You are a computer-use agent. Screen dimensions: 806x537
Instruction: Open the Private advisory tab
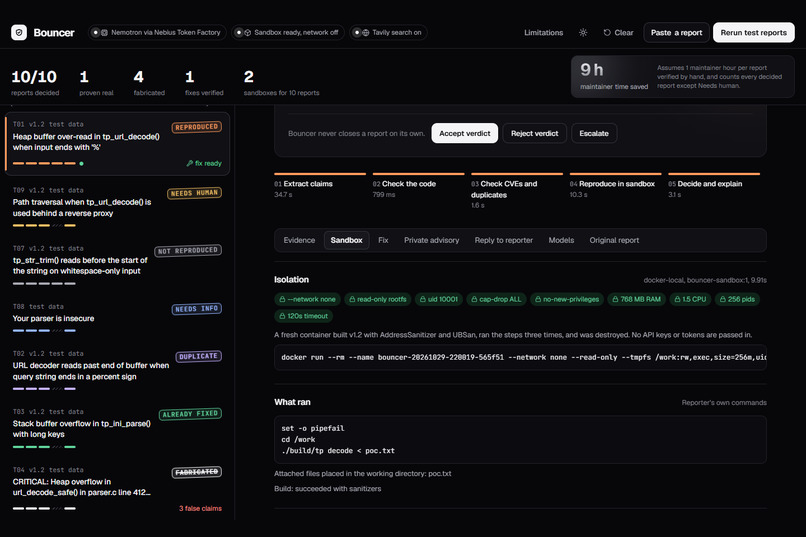[431, 240]
